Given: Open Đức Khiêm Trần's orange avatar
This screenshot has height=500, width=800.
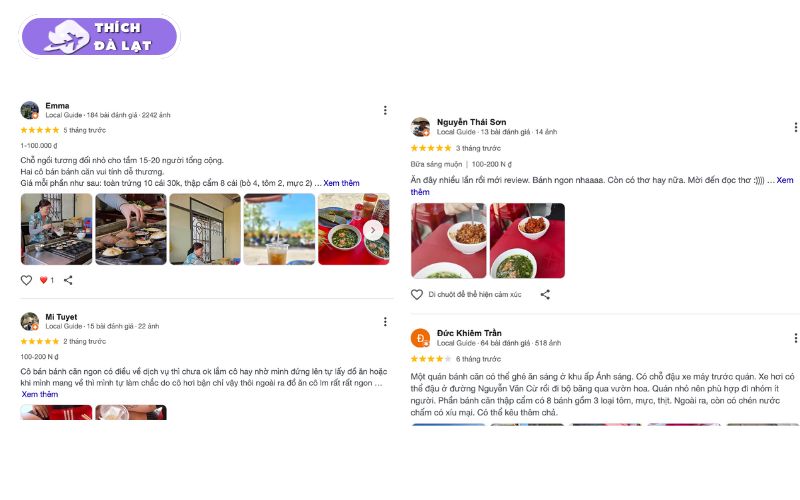Looking at the screenshot, I should coord(420,338).
